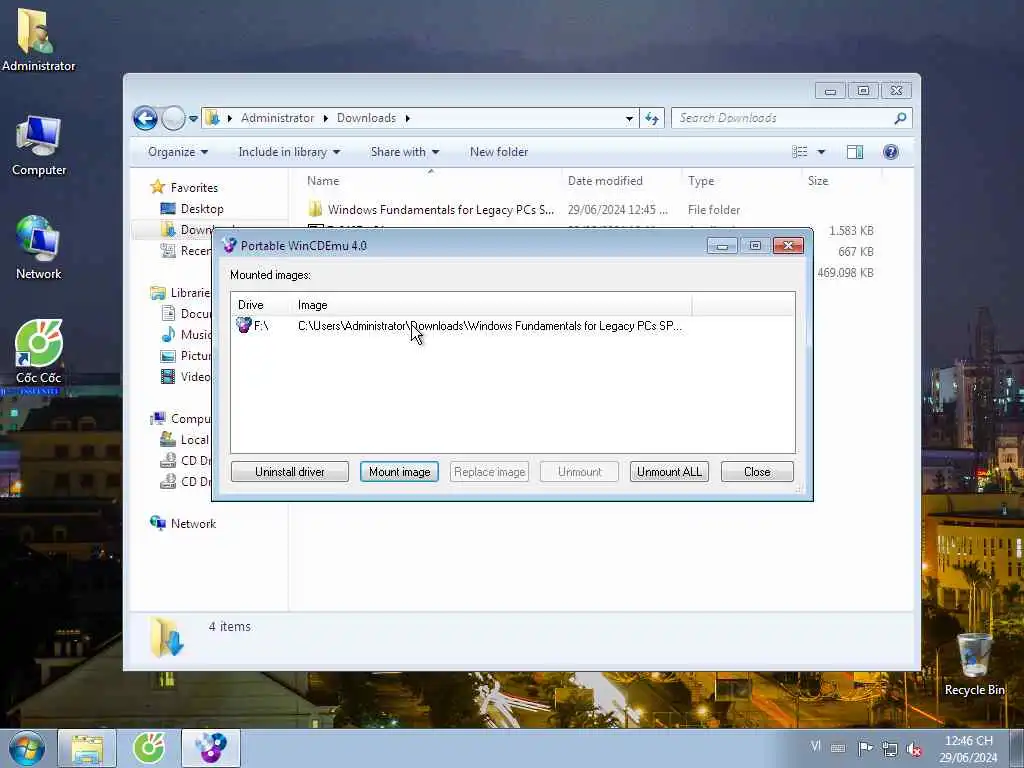
Task: Open recent locations dropdown arrow
Action: (x=193, y=119)
